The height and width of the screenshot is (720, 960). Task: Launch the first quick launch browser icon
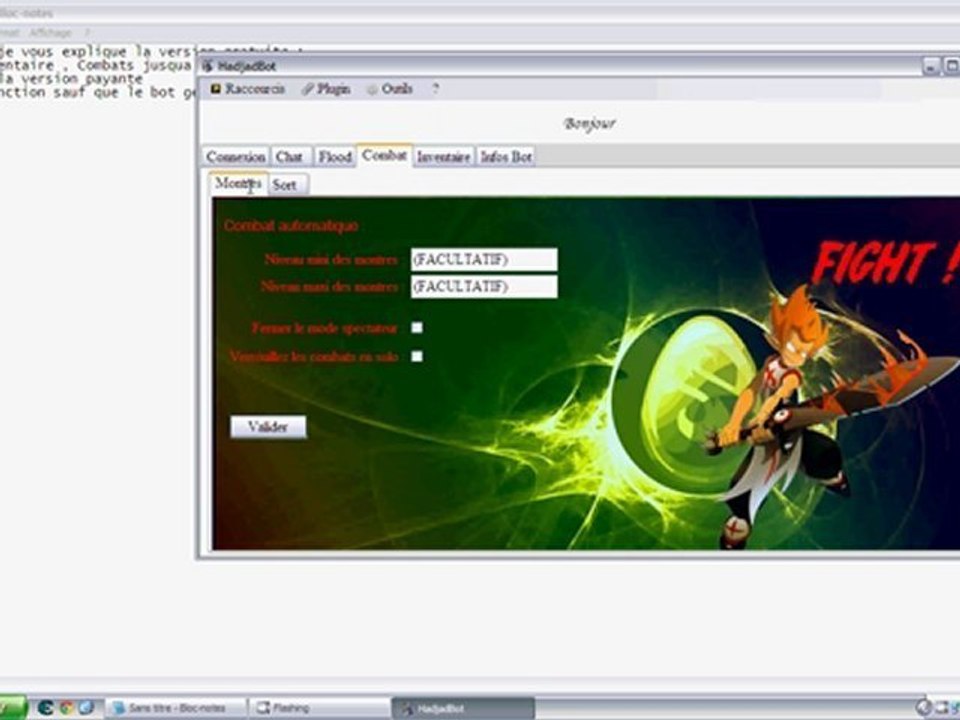46,708
